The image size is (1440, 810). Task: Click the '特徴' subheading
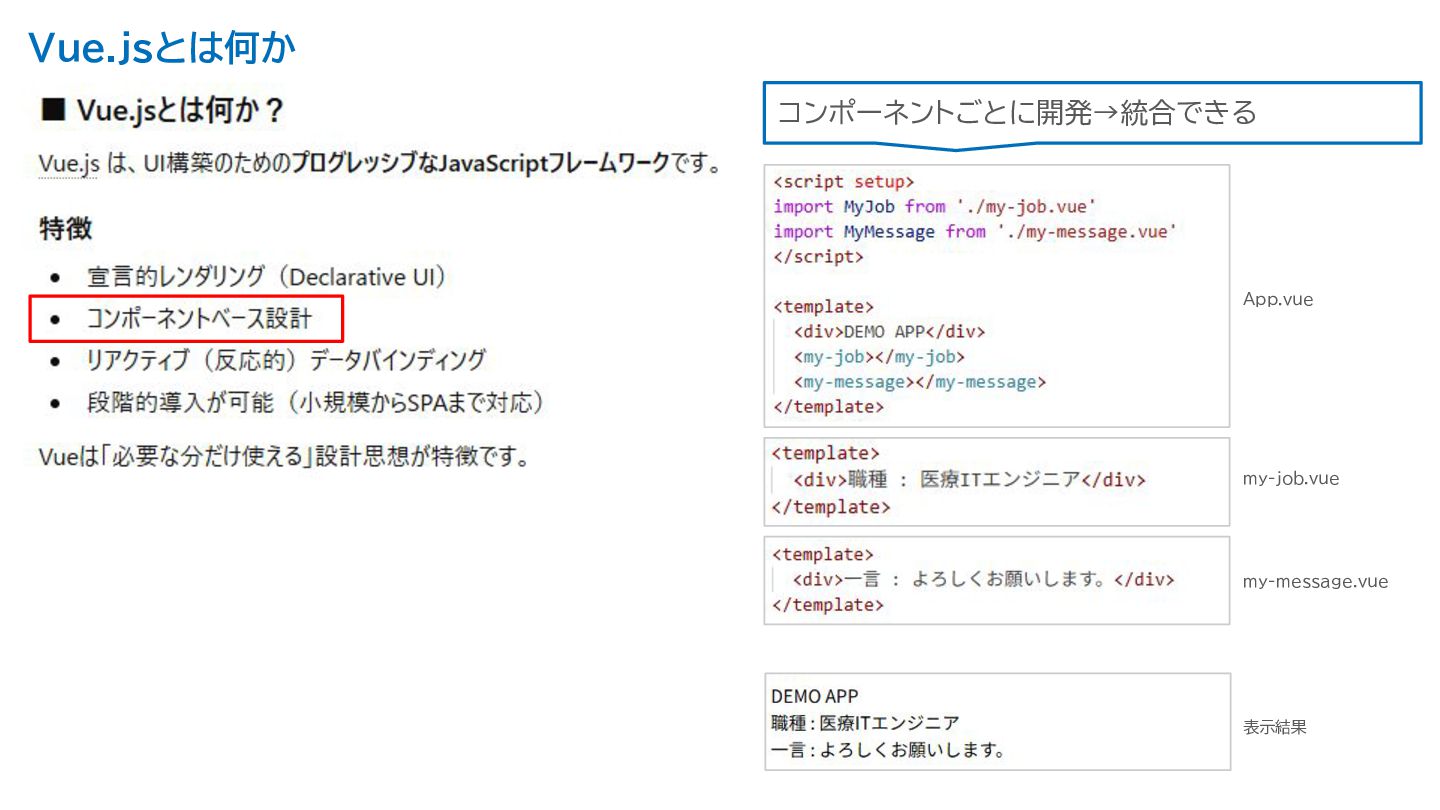tap(65, 228)
